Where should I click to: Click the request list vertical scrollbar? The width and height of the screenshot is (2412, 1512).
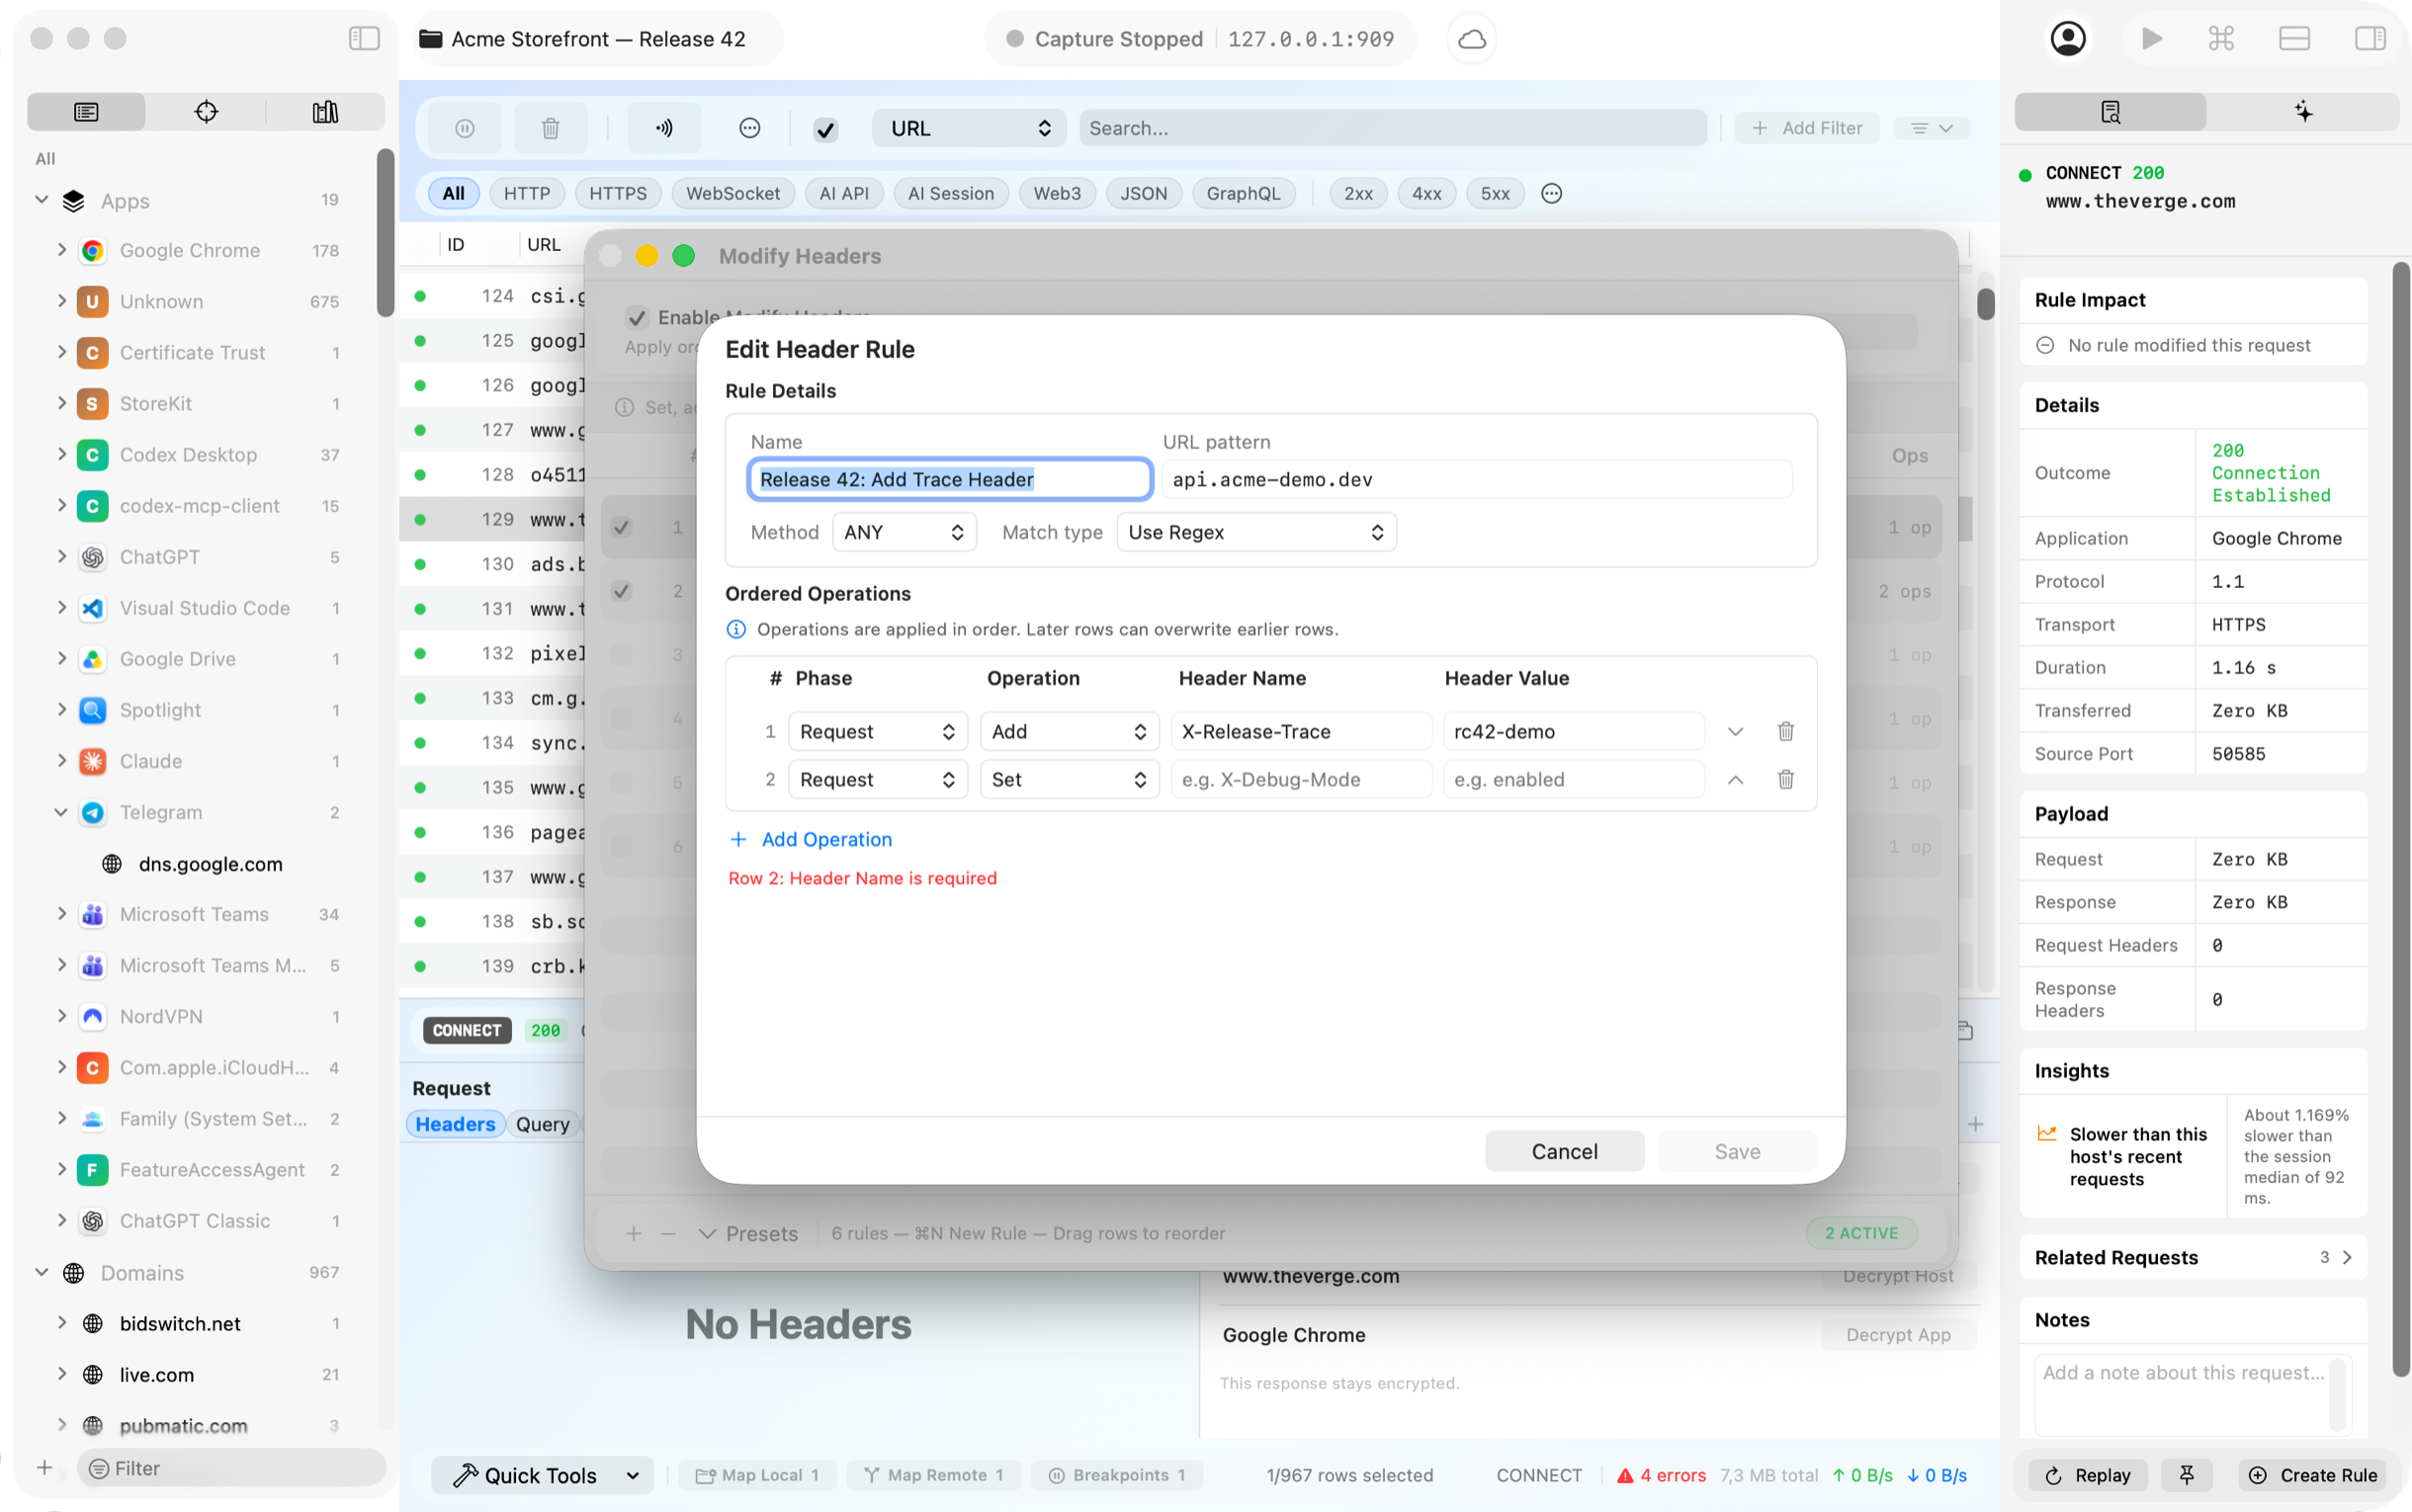click(1985, 303)
